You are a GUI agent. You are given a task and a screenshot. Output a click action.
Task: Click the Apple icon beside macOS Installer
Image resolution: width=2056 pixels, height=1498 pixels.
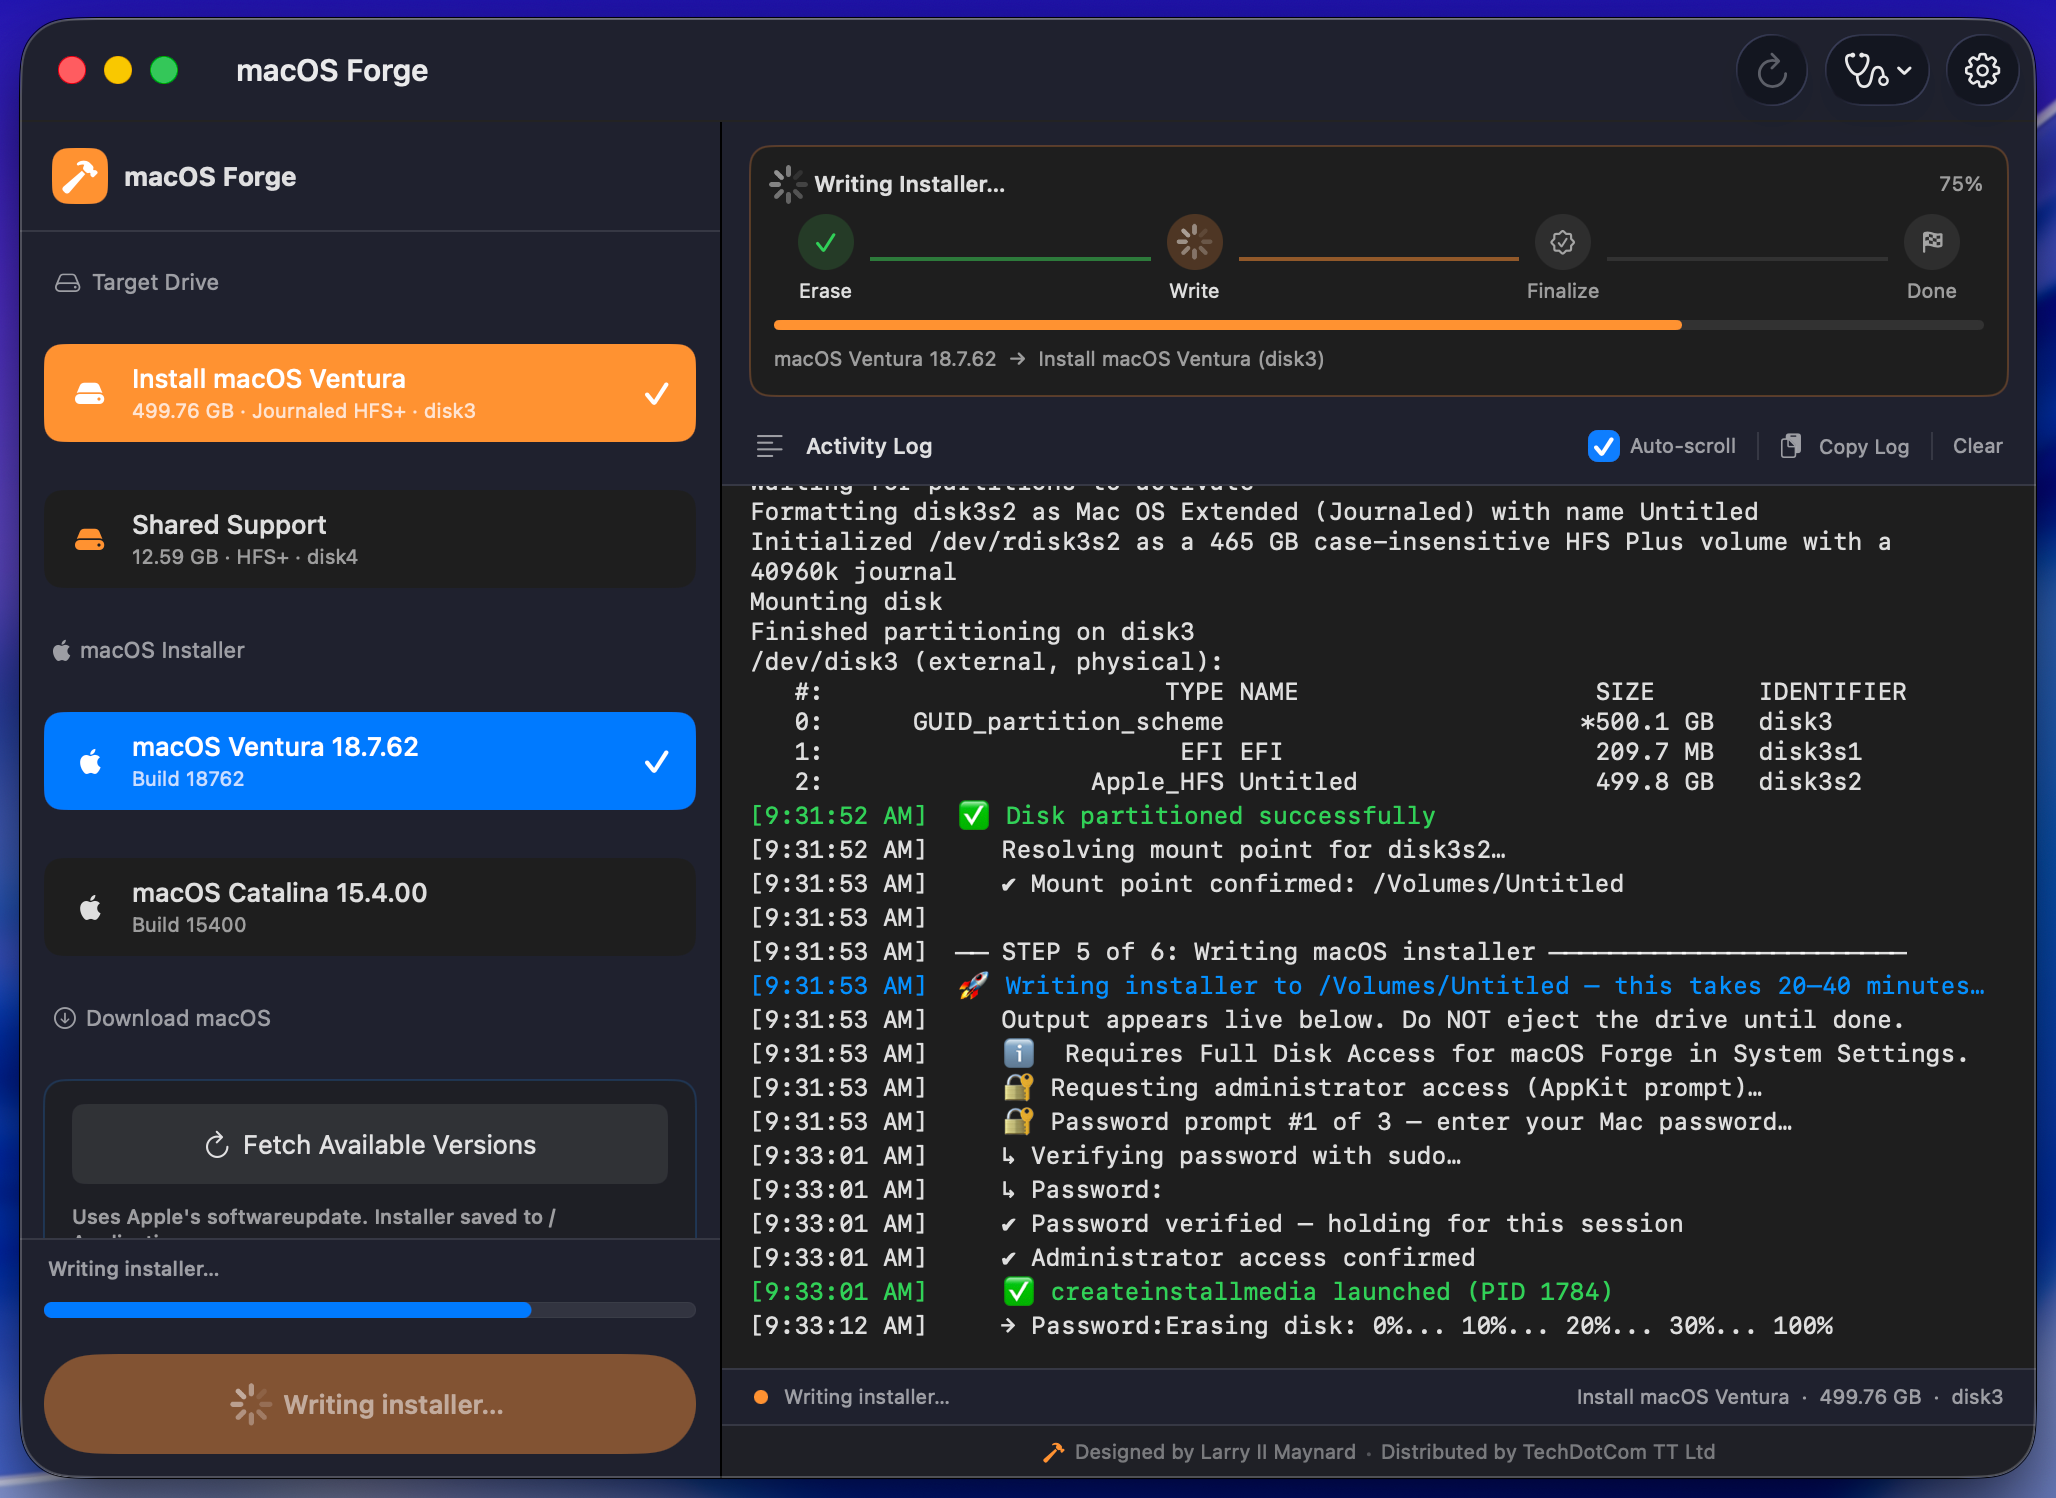click(x=61, y=651)
